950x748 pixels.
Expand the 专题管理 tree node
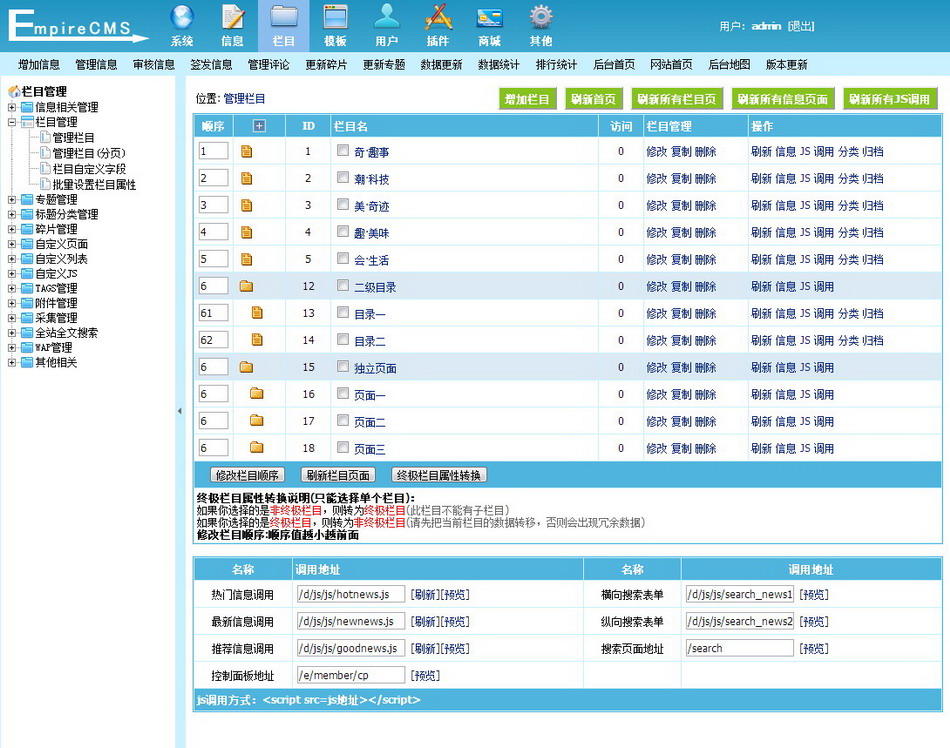tap(12, 199)
